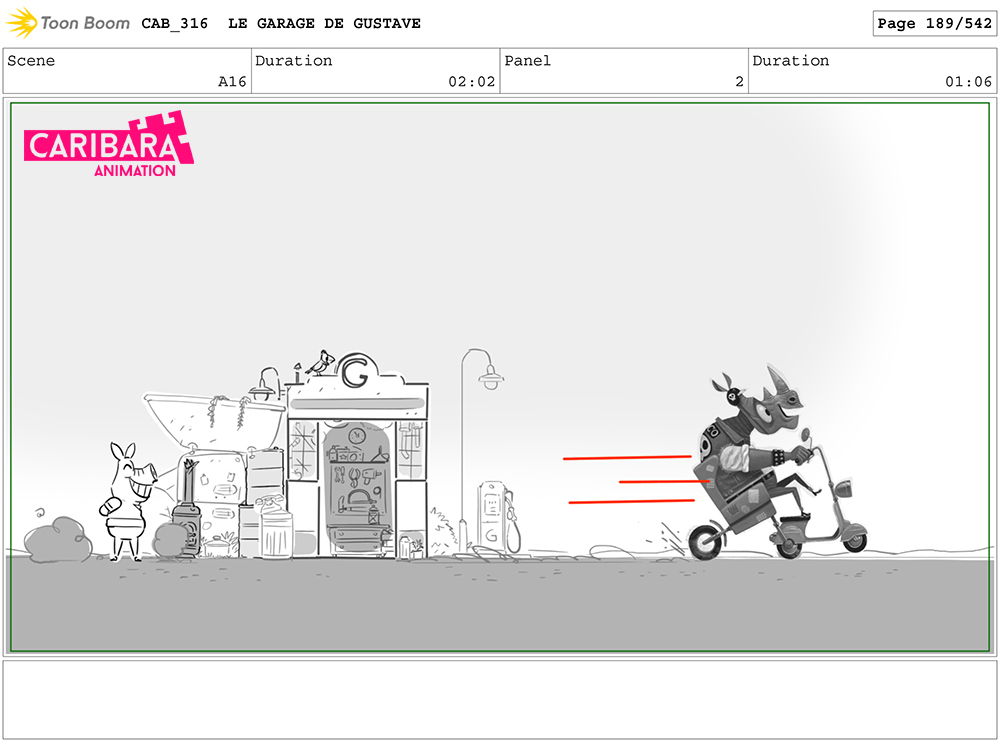Click the empty notes box below the panel

pos(500,700)
